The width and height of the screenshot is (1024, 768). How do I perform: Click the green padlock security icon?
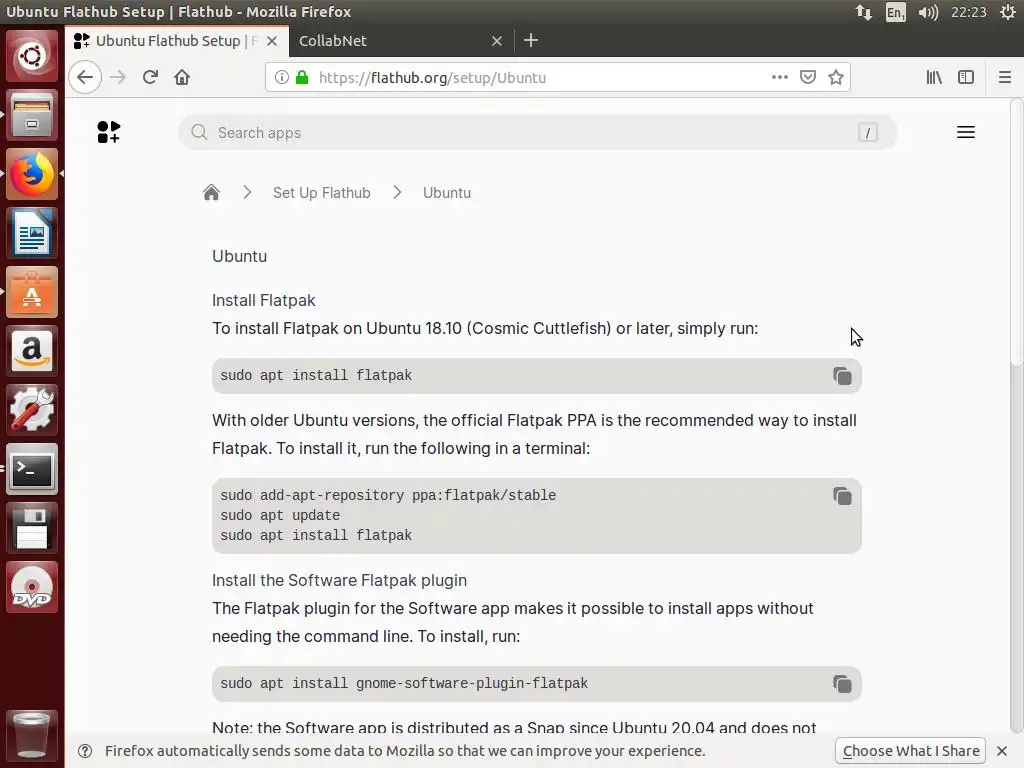coord(302,77)
